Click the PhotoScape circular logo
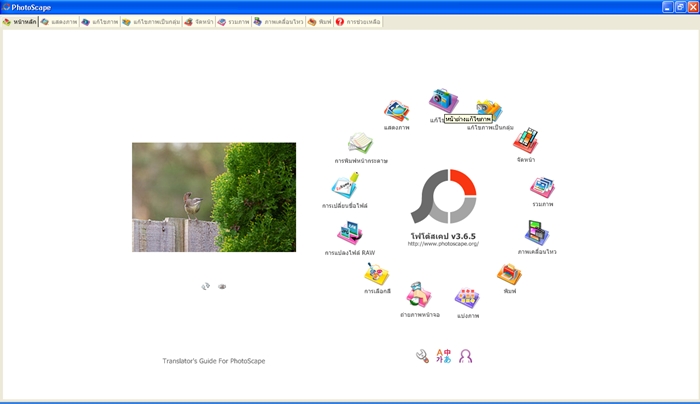Viewport: 700px width, 404px height. pos(444,196)
